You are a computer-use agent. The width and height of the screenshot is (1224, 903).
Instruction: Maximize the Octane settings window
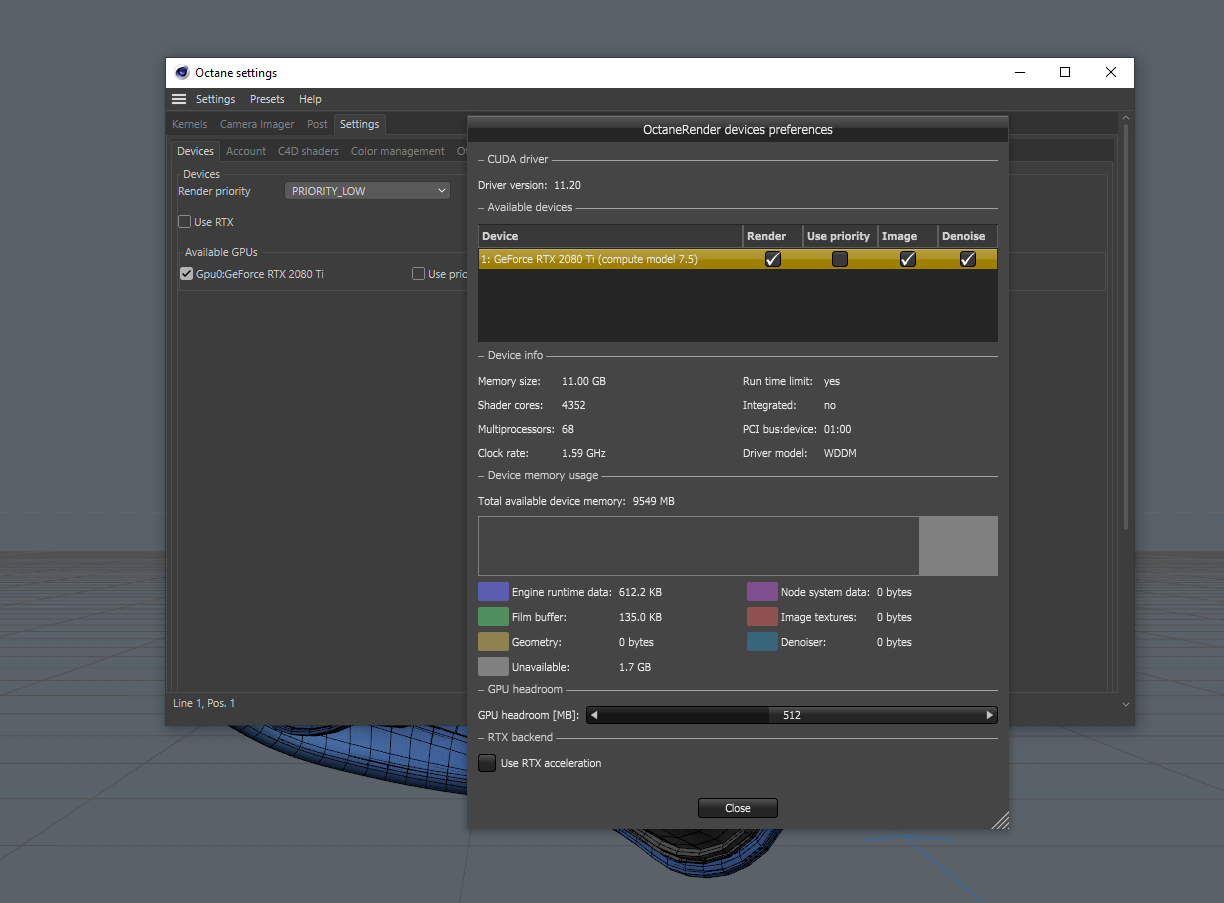(x=1065, y=72)
